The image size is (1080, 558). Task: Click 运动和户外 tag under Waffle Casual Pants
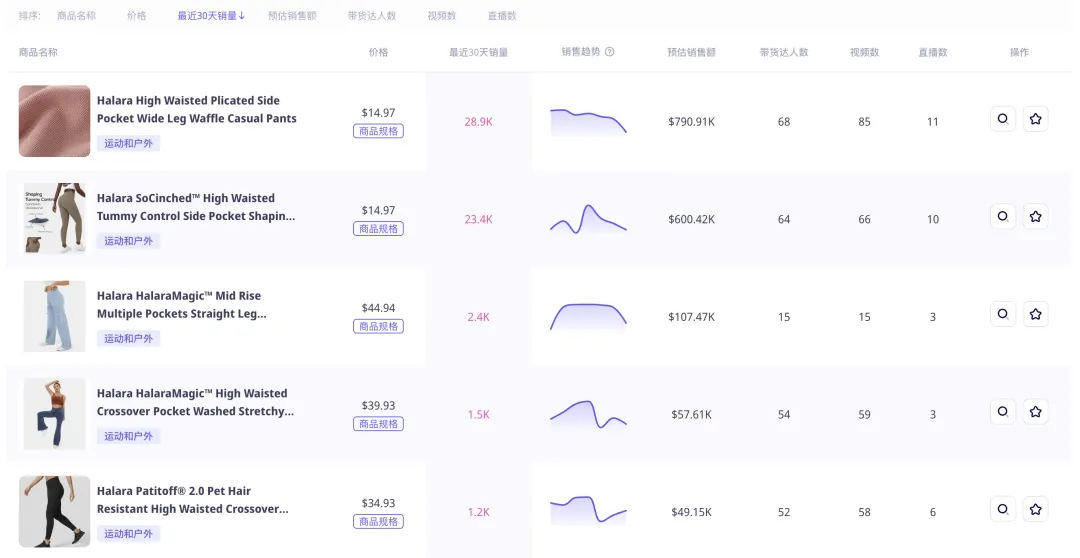click(128, 143)
